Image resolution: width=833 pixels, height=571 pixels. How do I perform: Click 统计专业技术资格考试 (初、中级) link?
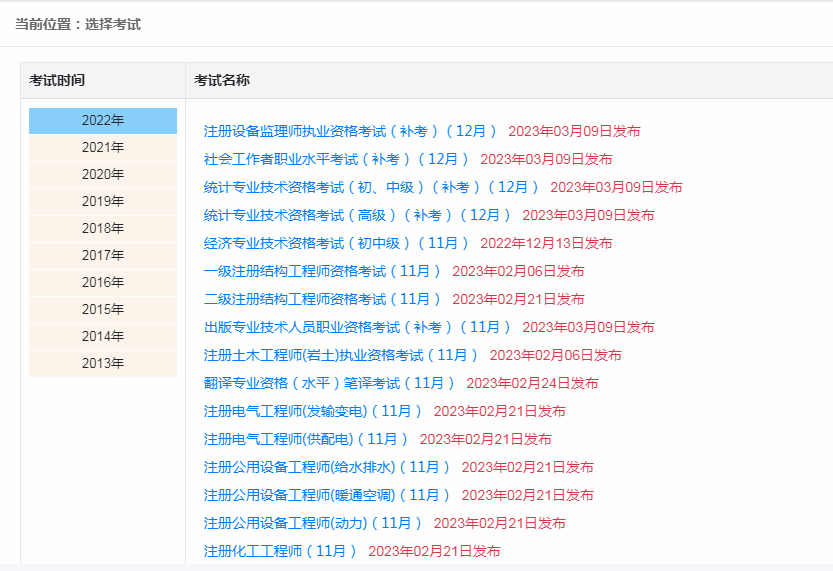point(371,187)
